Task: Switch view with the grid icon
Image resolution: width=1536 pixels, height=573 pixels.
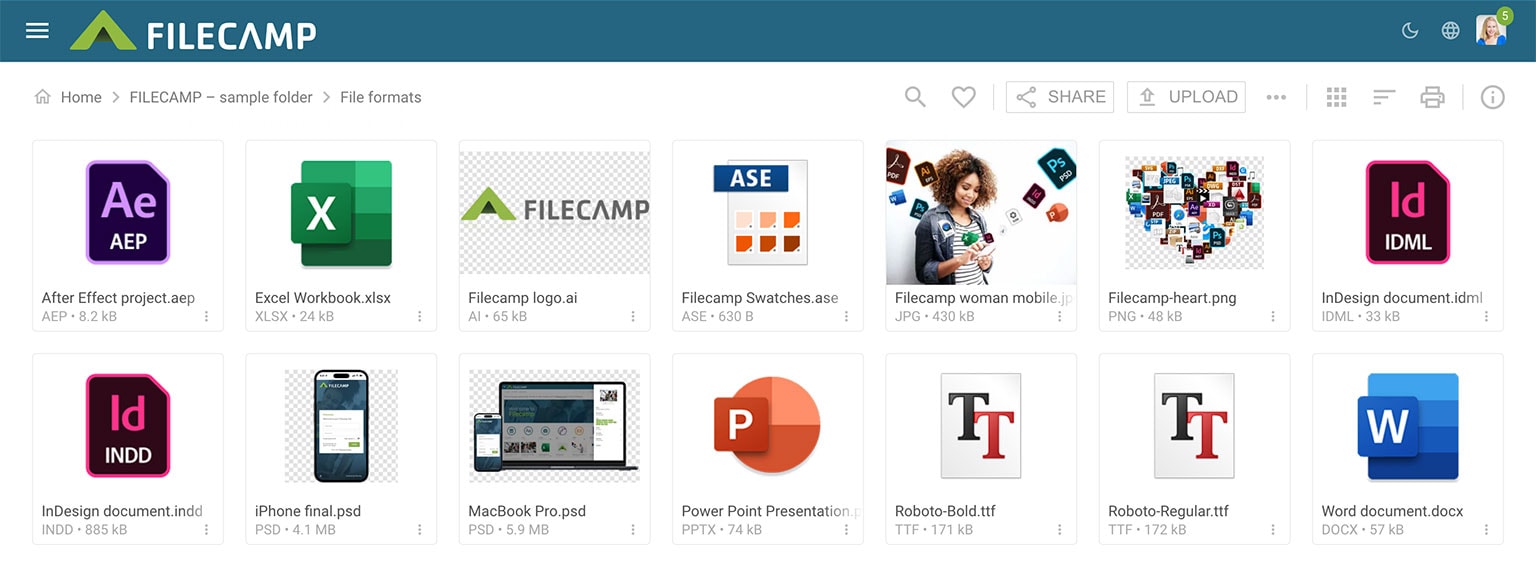Action: click(x=1337, y=97)
